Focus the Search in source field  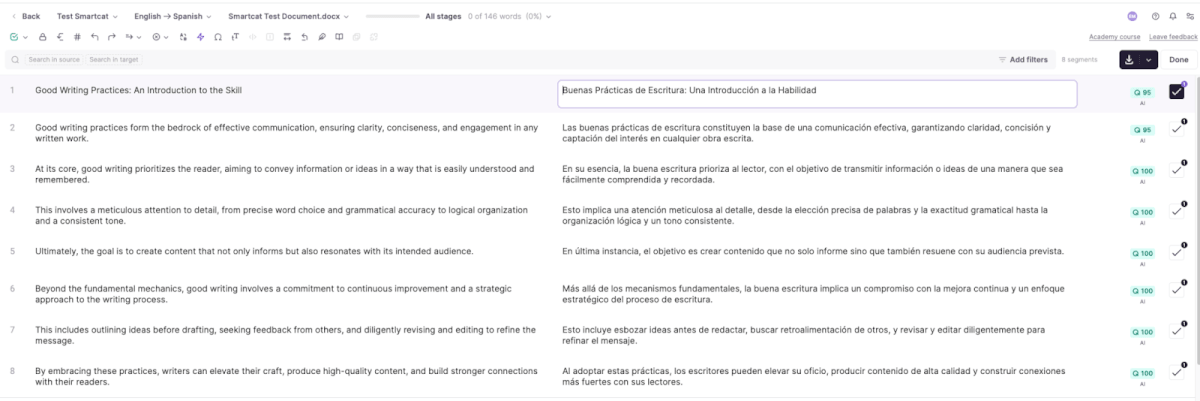pyautogui.click(x=55, y=60)
